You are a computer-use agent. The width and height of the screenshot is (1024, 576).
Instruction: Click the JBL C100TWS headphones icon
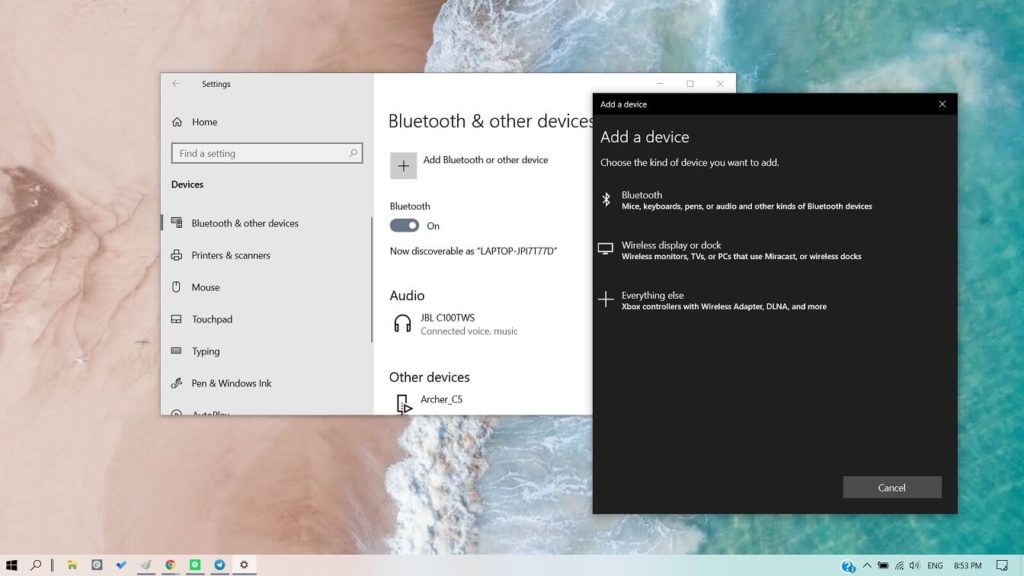pyautogui.click(x=402, y=323)
